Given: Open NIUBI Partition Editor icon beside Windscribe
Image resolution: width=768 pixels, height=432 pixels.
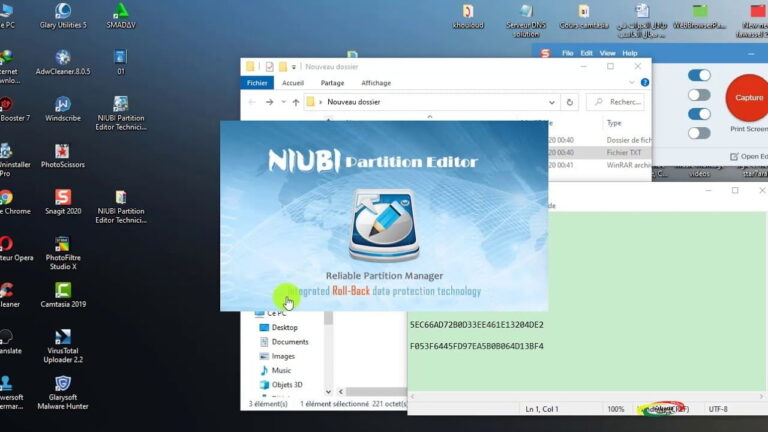Looking at the screenshot, I should click(120, 113).
